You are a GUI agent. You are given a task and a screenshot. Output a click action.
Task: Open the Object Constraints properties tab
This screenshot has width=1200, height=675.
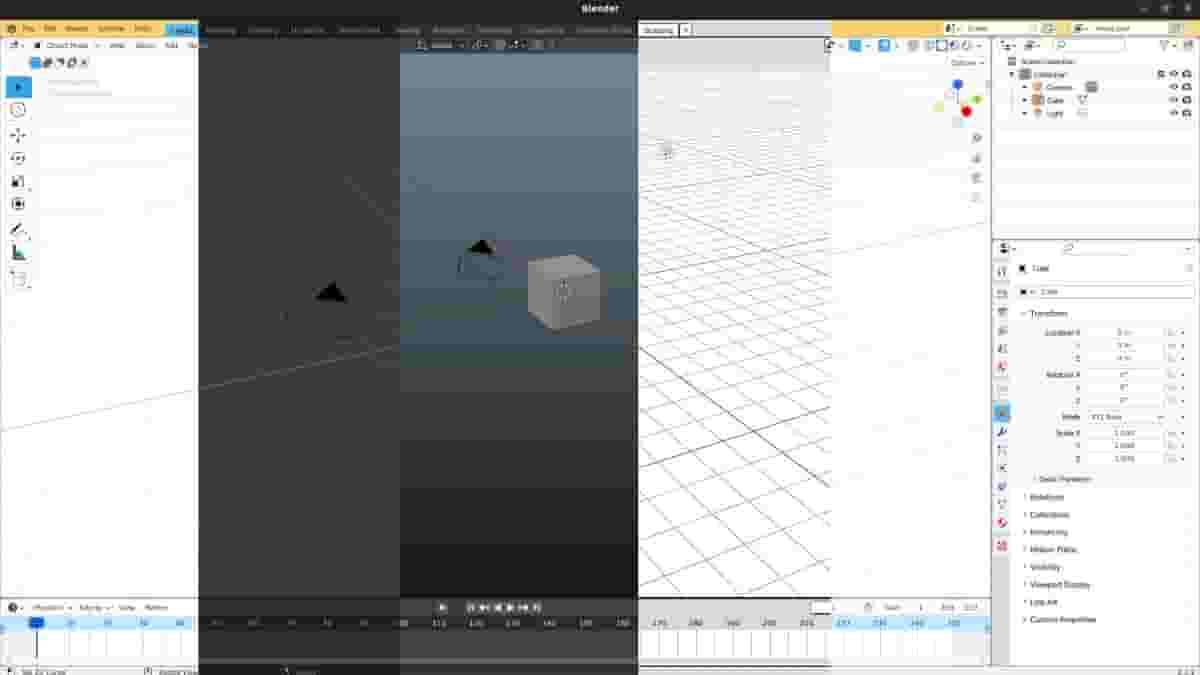(x=1002, y=486)
